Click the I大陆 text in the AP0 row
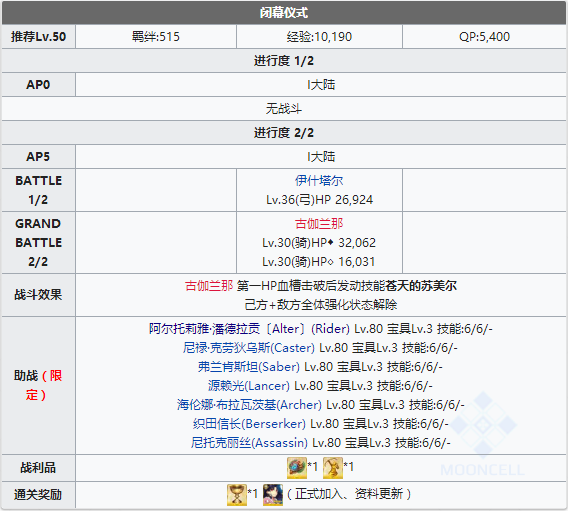 tap(321, 84)
